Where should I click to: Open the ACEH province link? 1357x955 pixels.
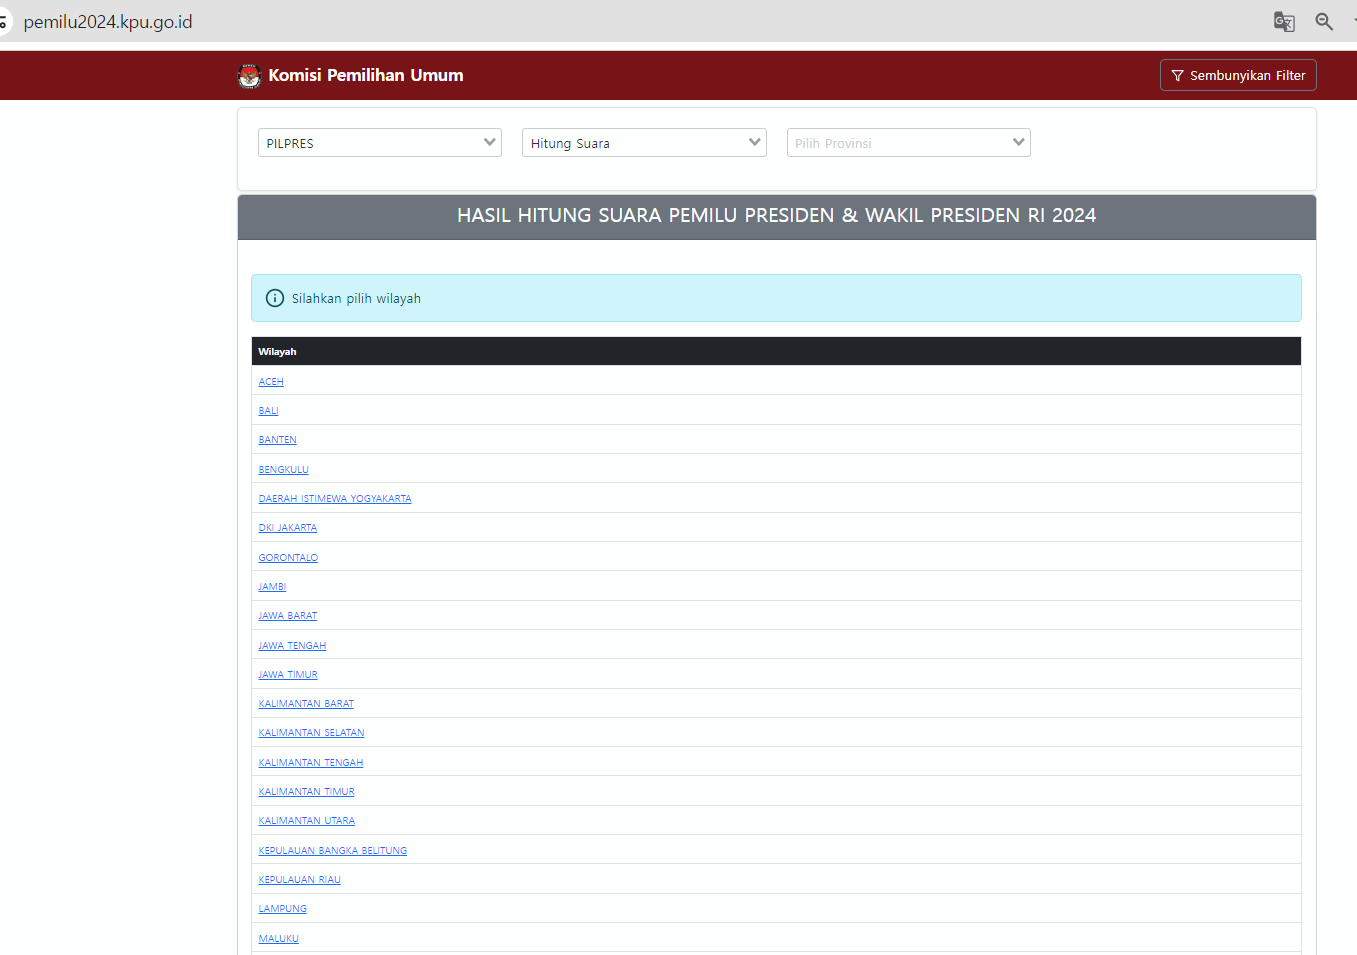tap(271, 382)
